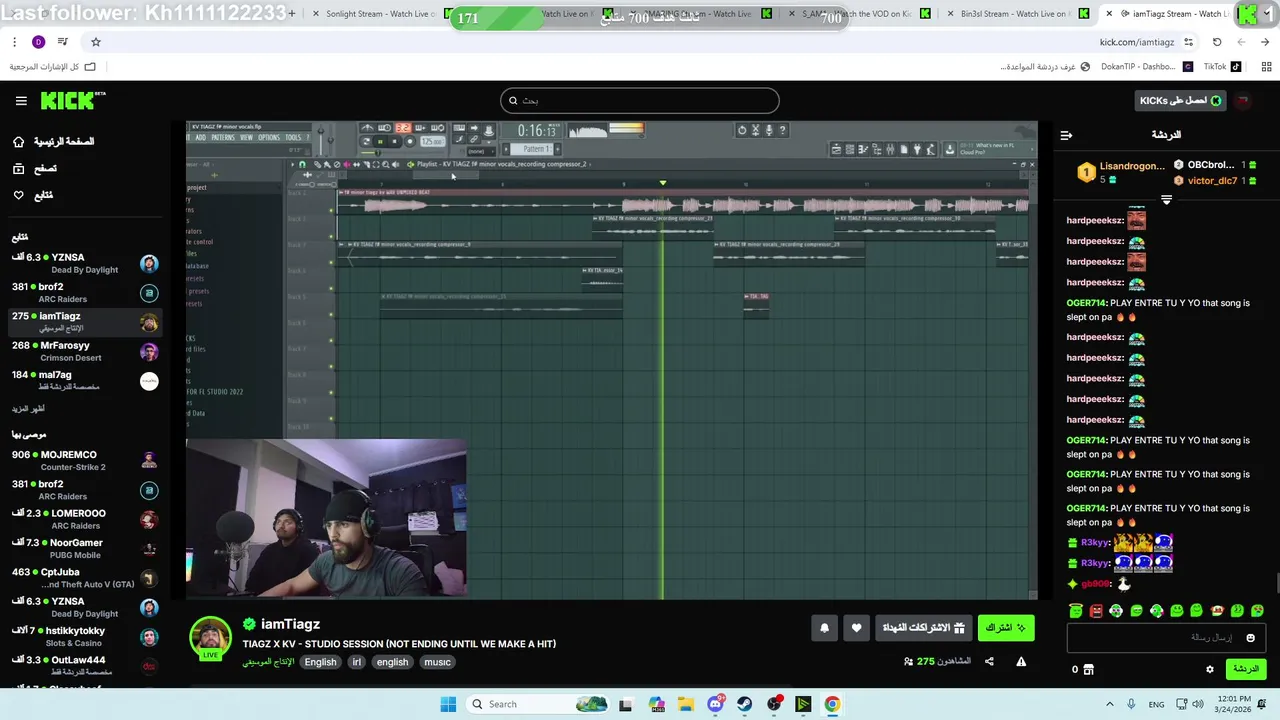1280x720 pixels.
Task: Bookmark page with star icon
Action: pos(96,42)
